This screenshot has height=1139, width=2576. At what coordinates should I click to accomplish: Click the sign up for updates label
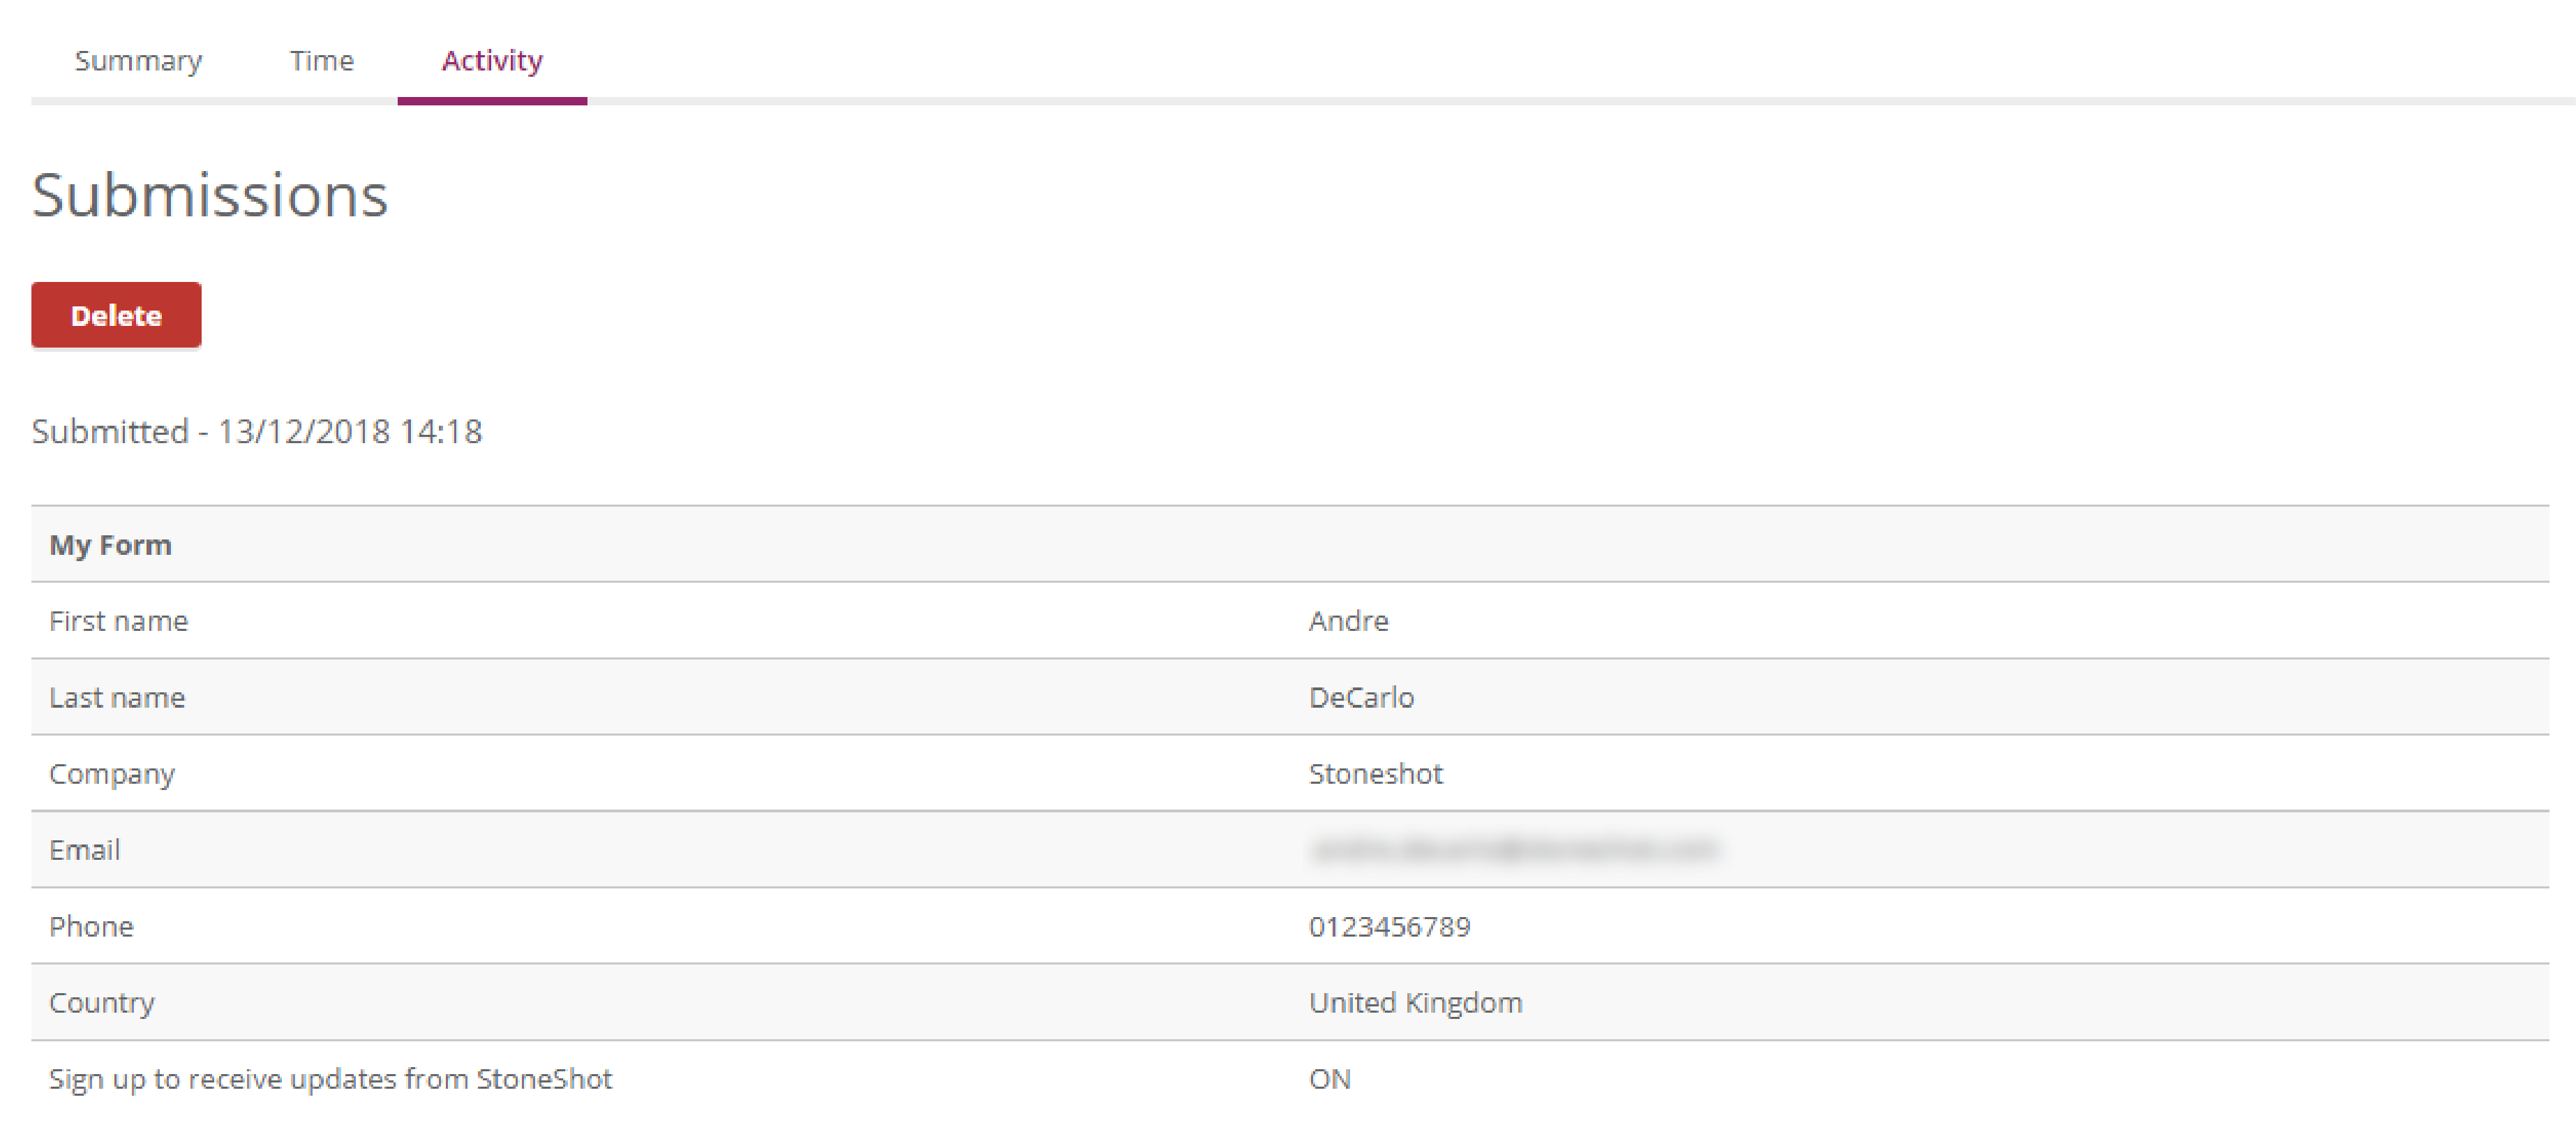point(330,1079)
